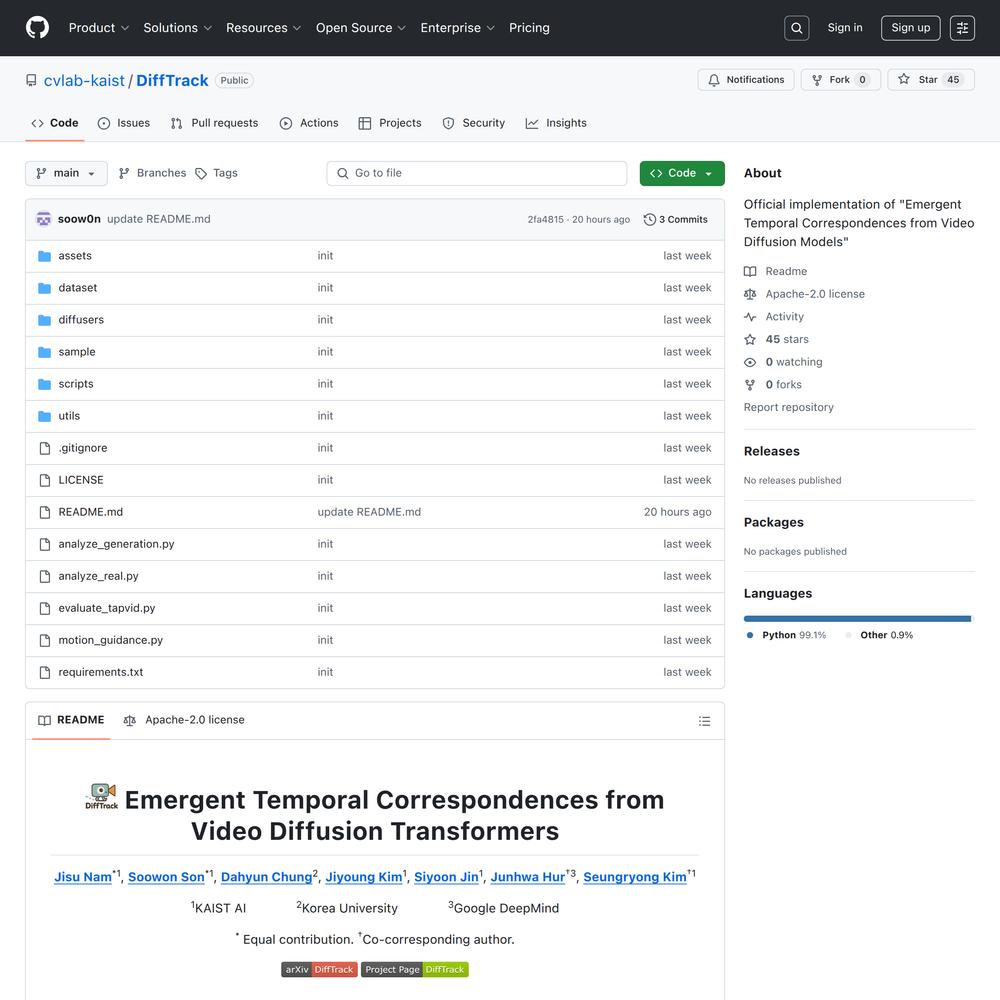Select the Apache-2.0 license tab below files
The width and height of the screenshot is (1000, 1000).
click(184, 720)
